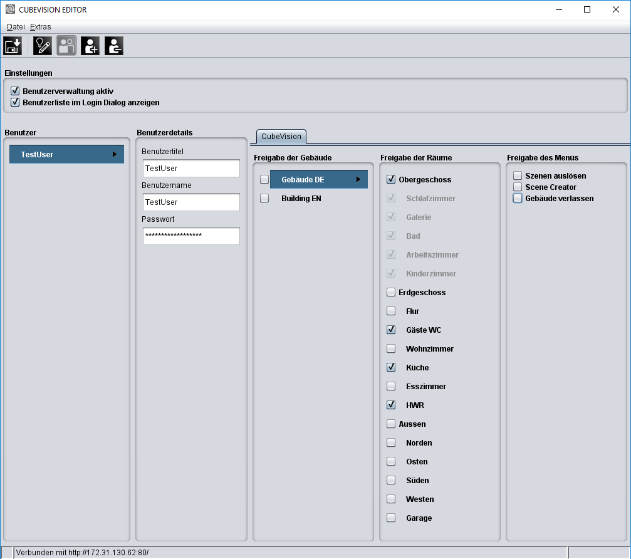Image resolution: width=631 pixels, height=559 pixels.
Task: Minimize the Cubevision Editor window
Action: point(559,9)
